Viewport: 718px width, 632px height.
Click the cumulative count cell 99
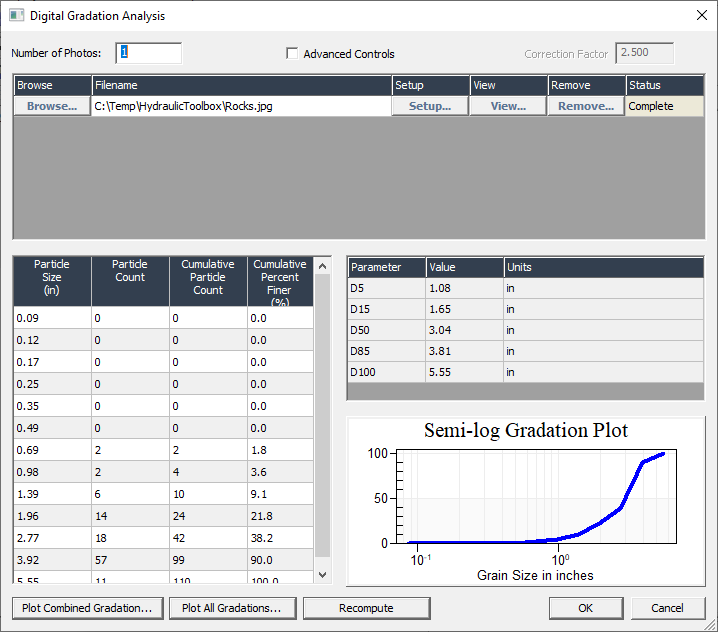pyautogui.click(x=208, y=560)
